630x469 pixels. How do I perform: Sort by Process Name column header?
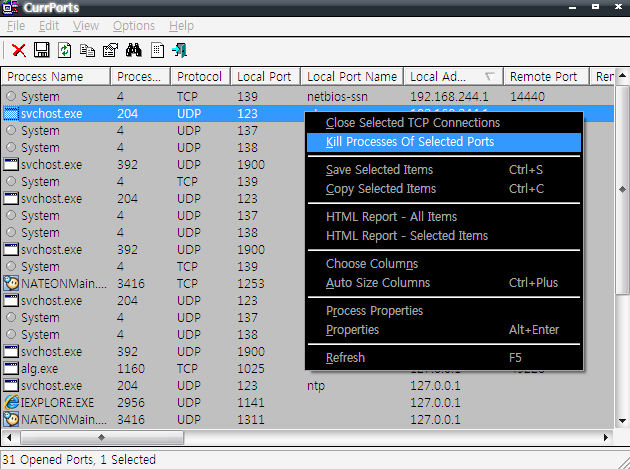point(55,76)
